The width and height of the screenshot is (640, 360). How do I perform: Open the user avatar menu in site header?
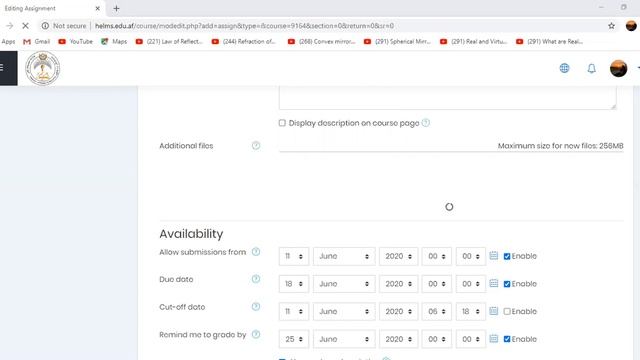(x=618, y=68)
